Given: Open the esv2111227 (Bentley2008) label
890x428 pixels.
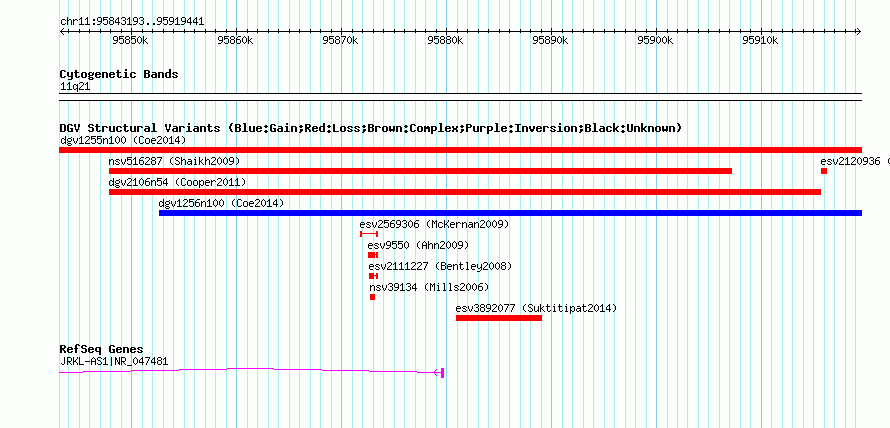Looking at the screenshot, I should tap(440, 266).
